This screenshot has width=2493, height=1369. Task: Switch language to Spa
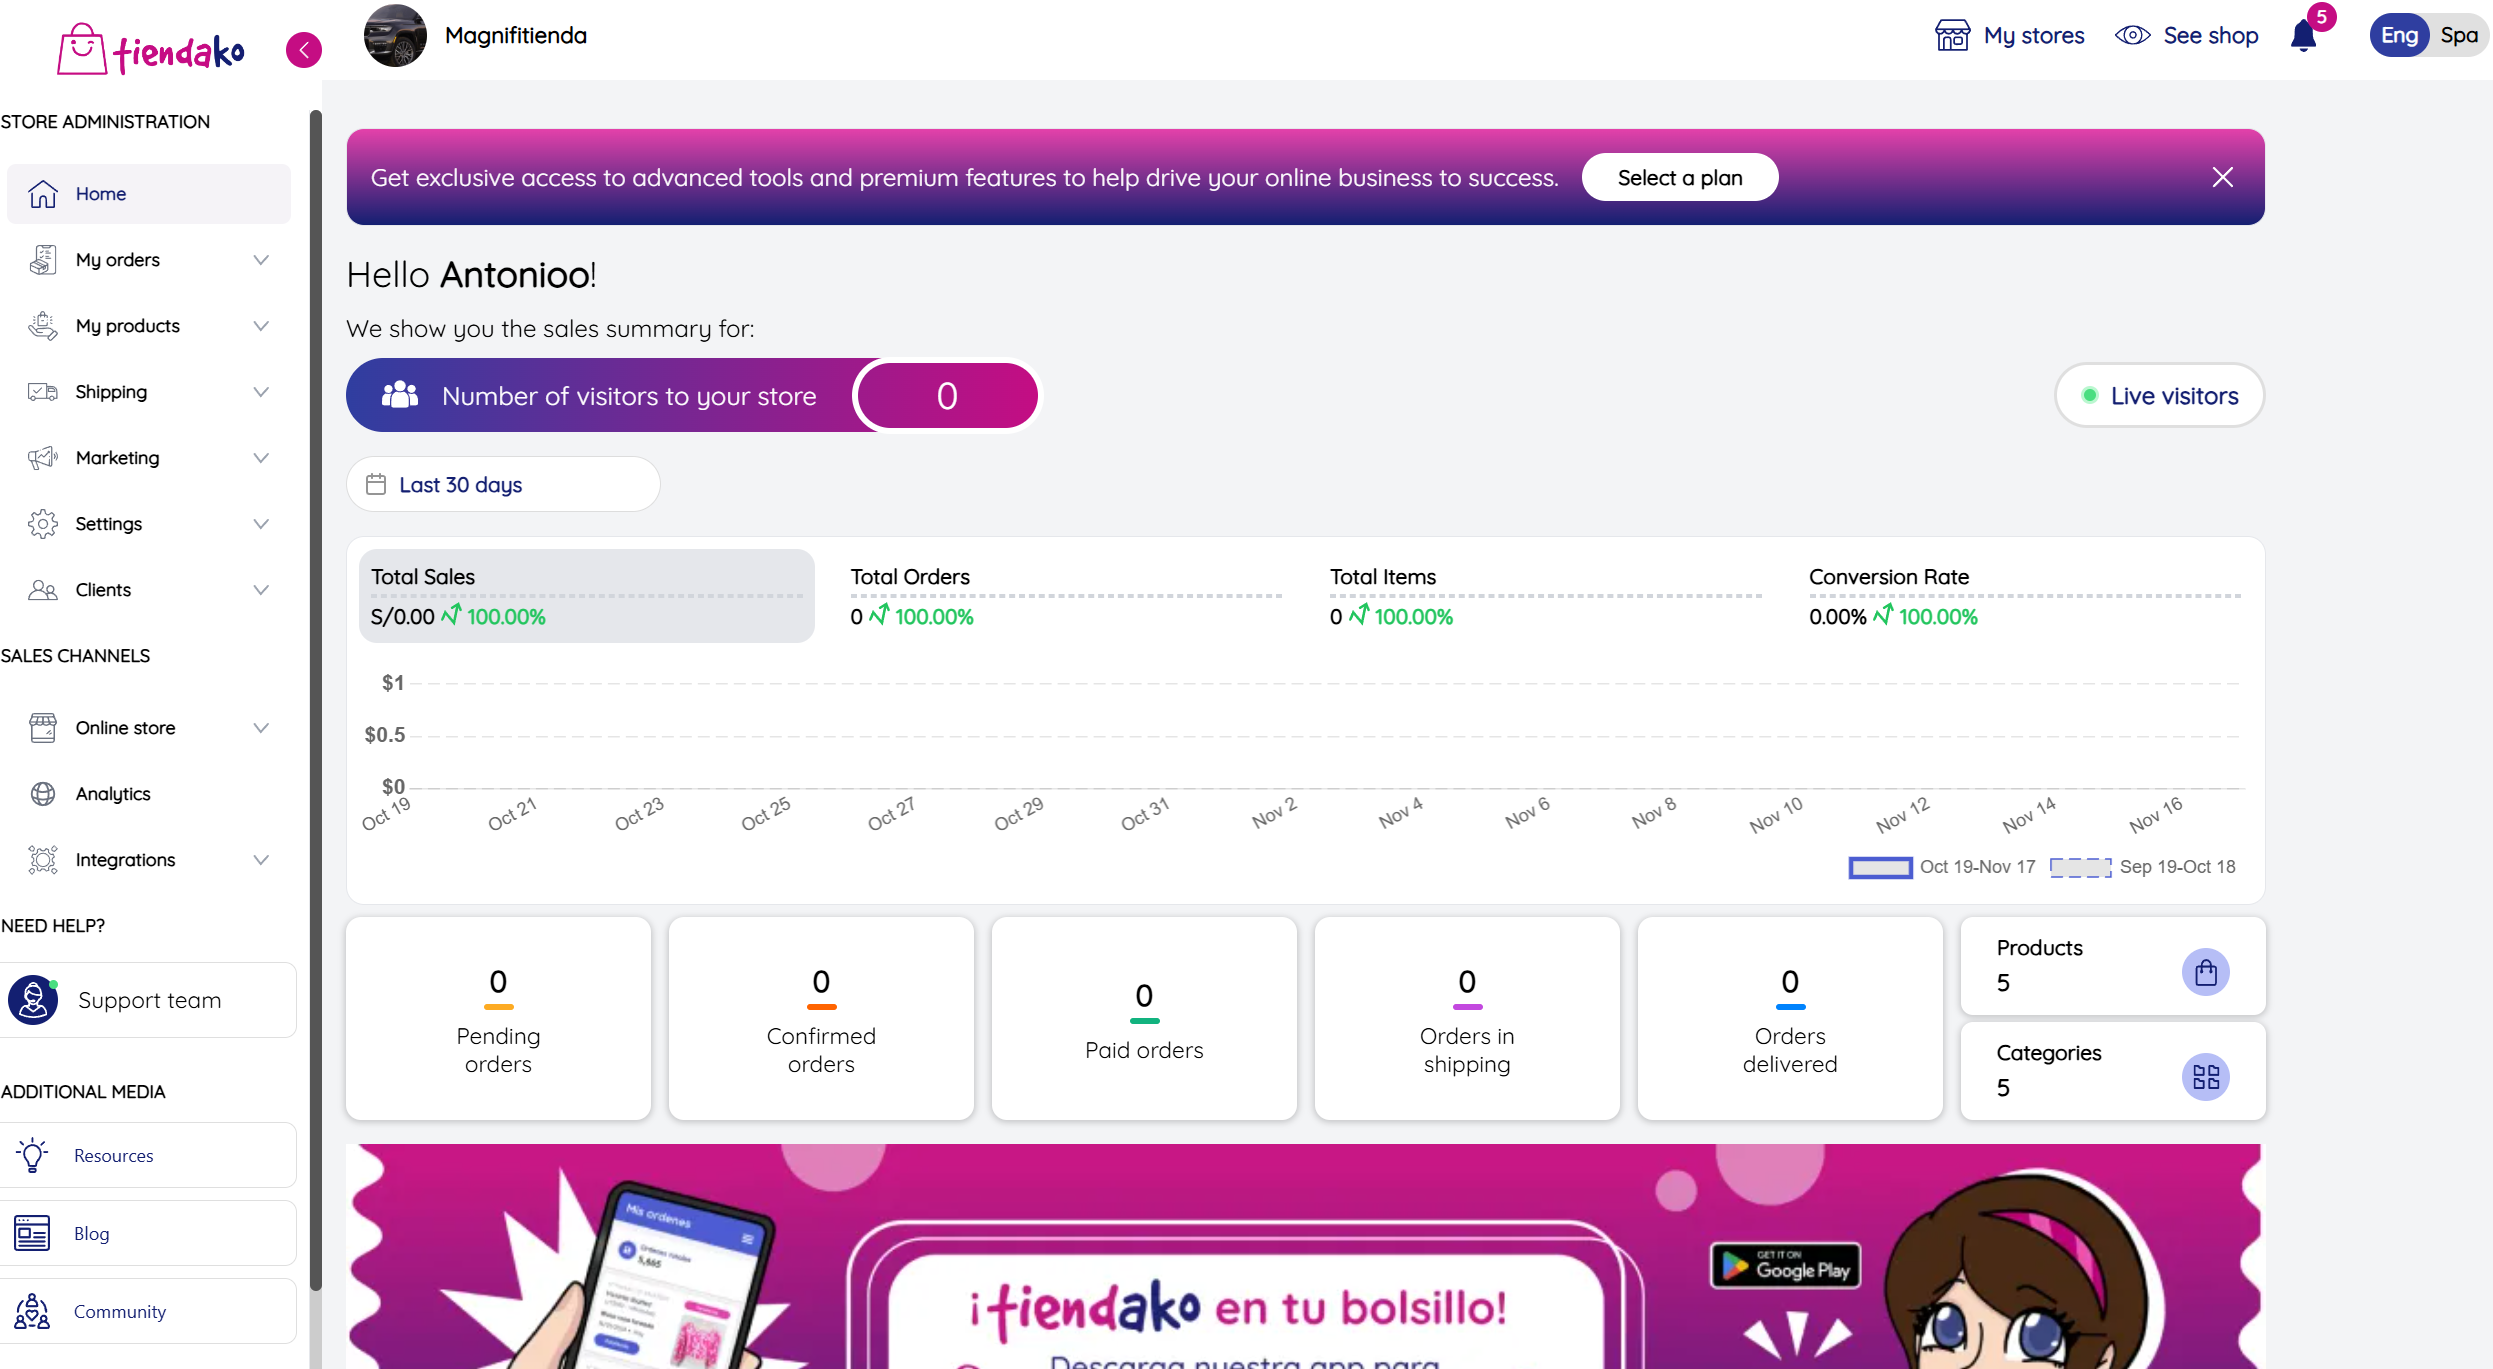(x=2459, y=36)
